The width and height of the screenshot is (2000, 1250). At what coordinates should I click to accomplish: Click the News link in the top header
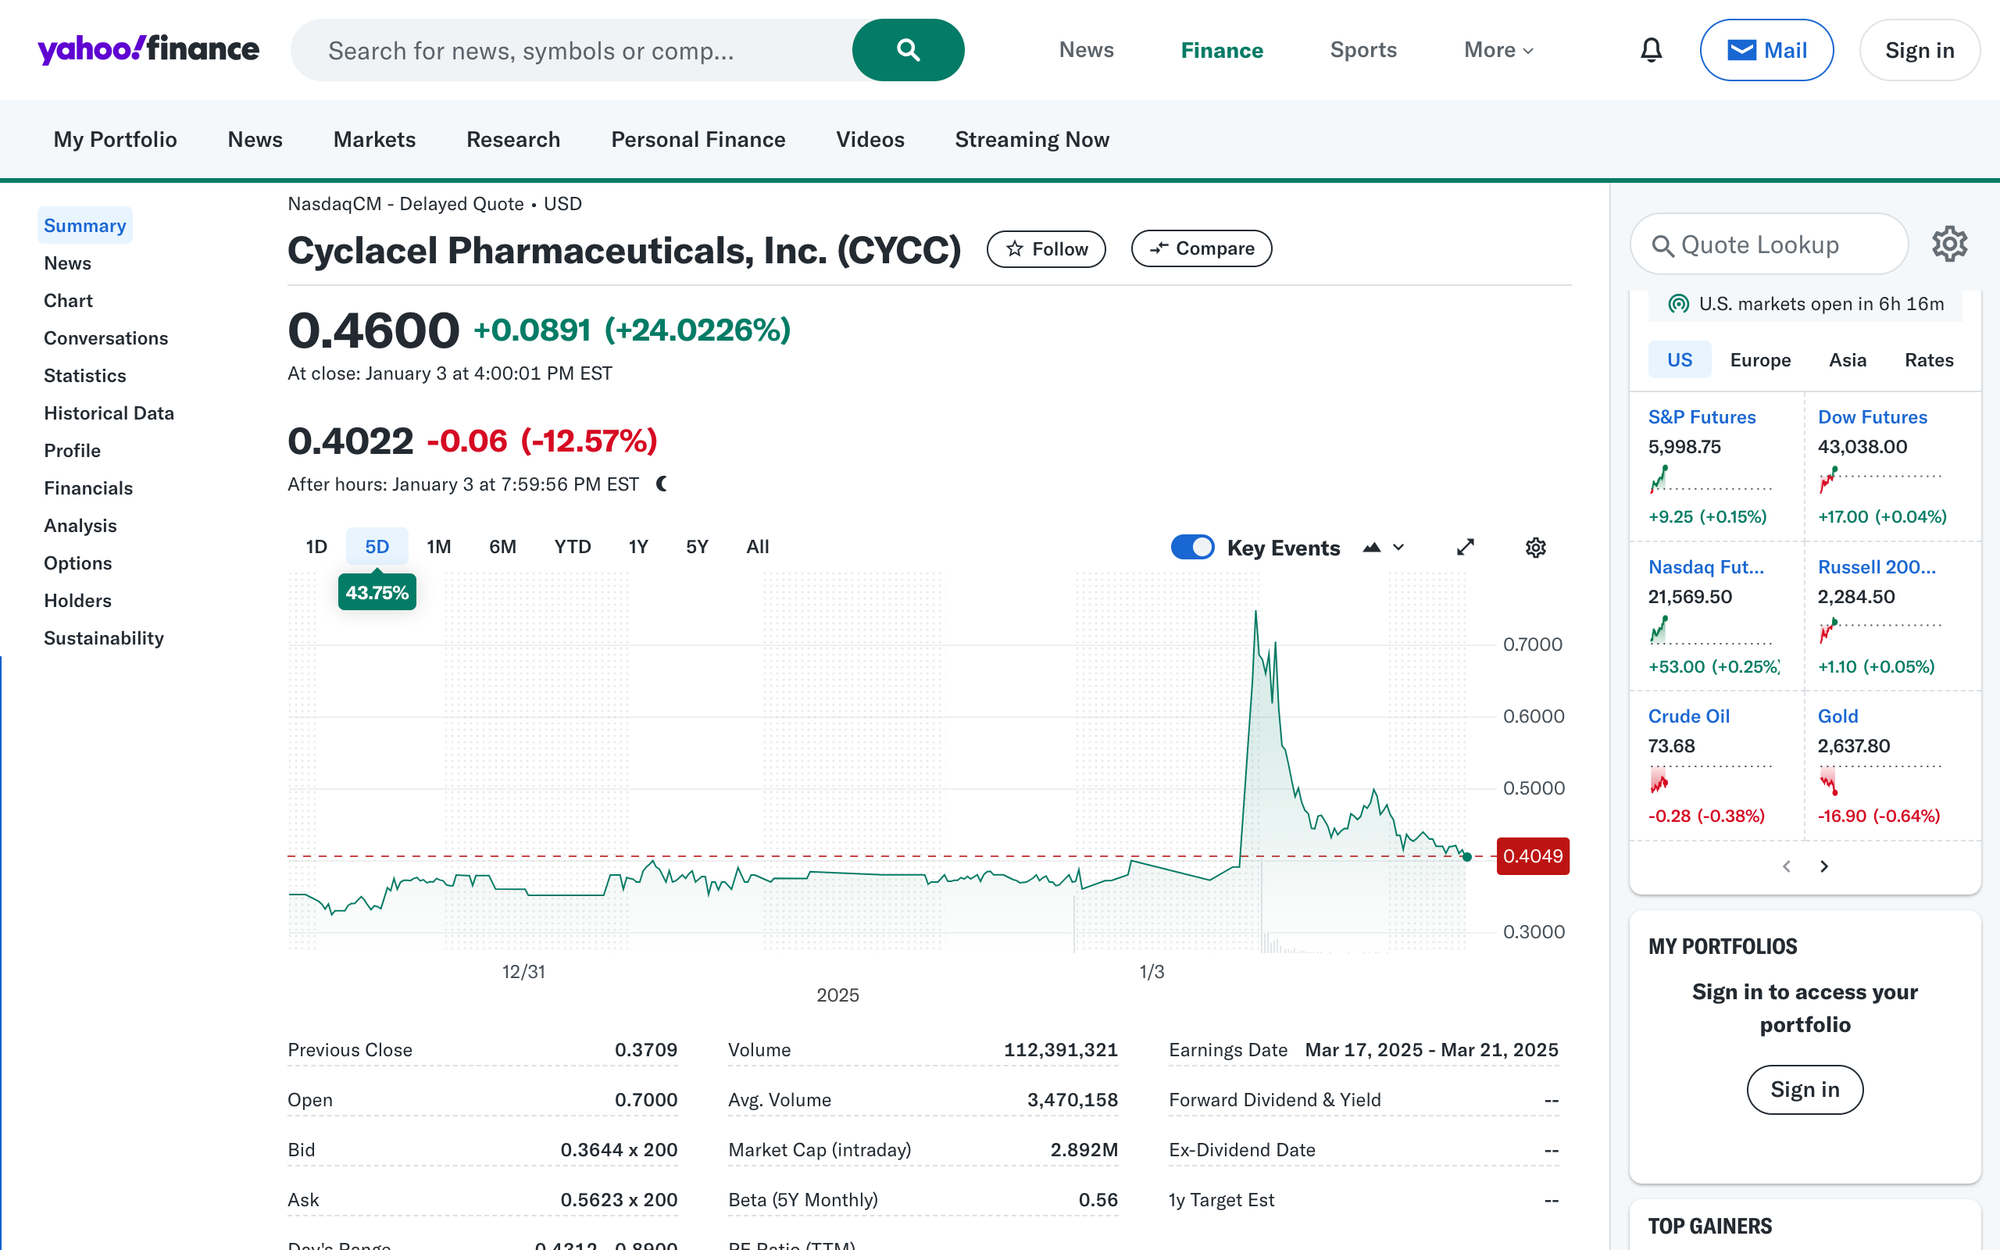tap(1086, 50)
